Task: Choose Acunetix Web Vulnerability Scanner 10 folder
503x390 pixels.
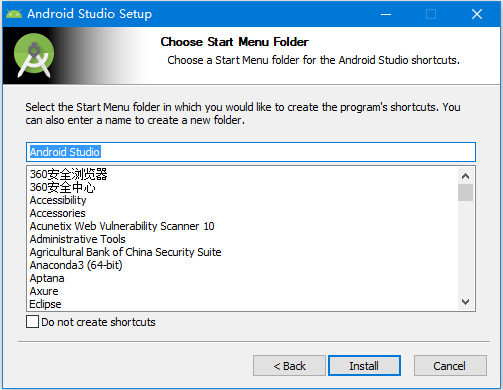Action: point(122,226)
